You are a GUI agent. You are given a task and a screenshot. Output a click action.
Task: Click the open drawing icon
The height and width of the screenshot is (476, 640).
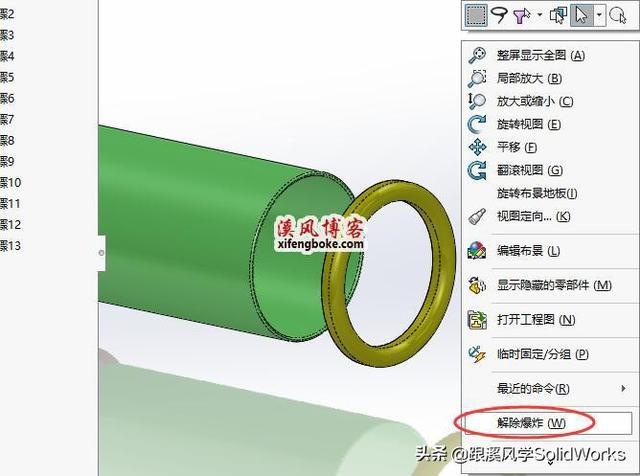pos(477,320)
